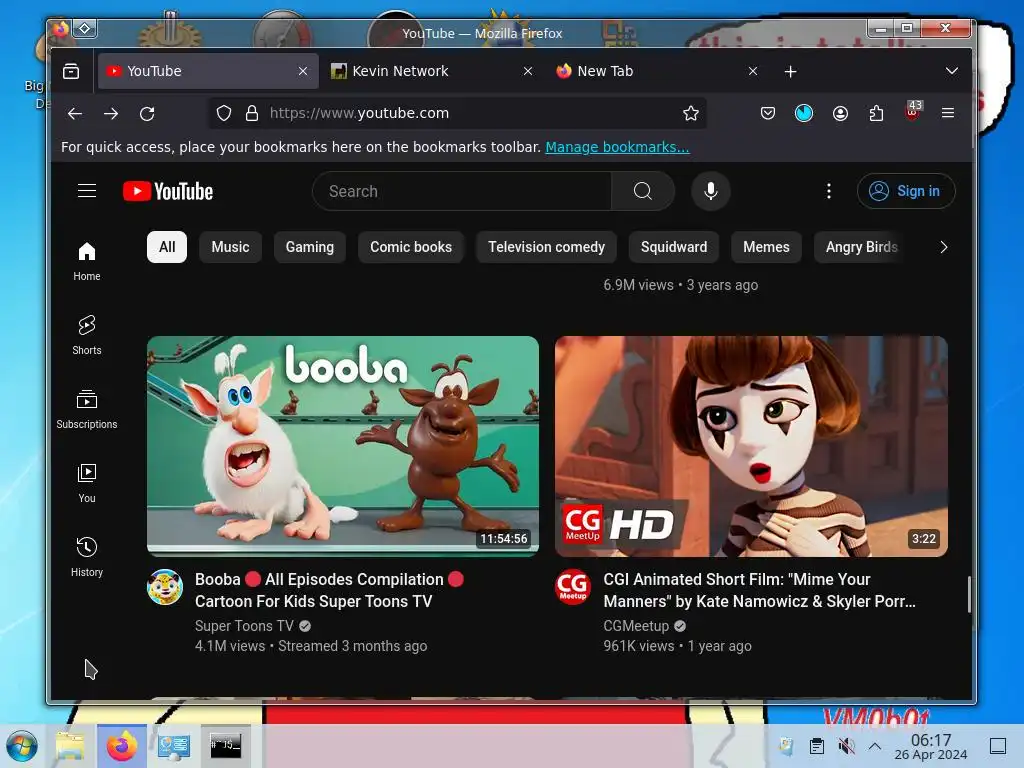The height and width of the screenshot is (768, 1024).
Task: Select Television comedy chip
Action: click(547, 247)
